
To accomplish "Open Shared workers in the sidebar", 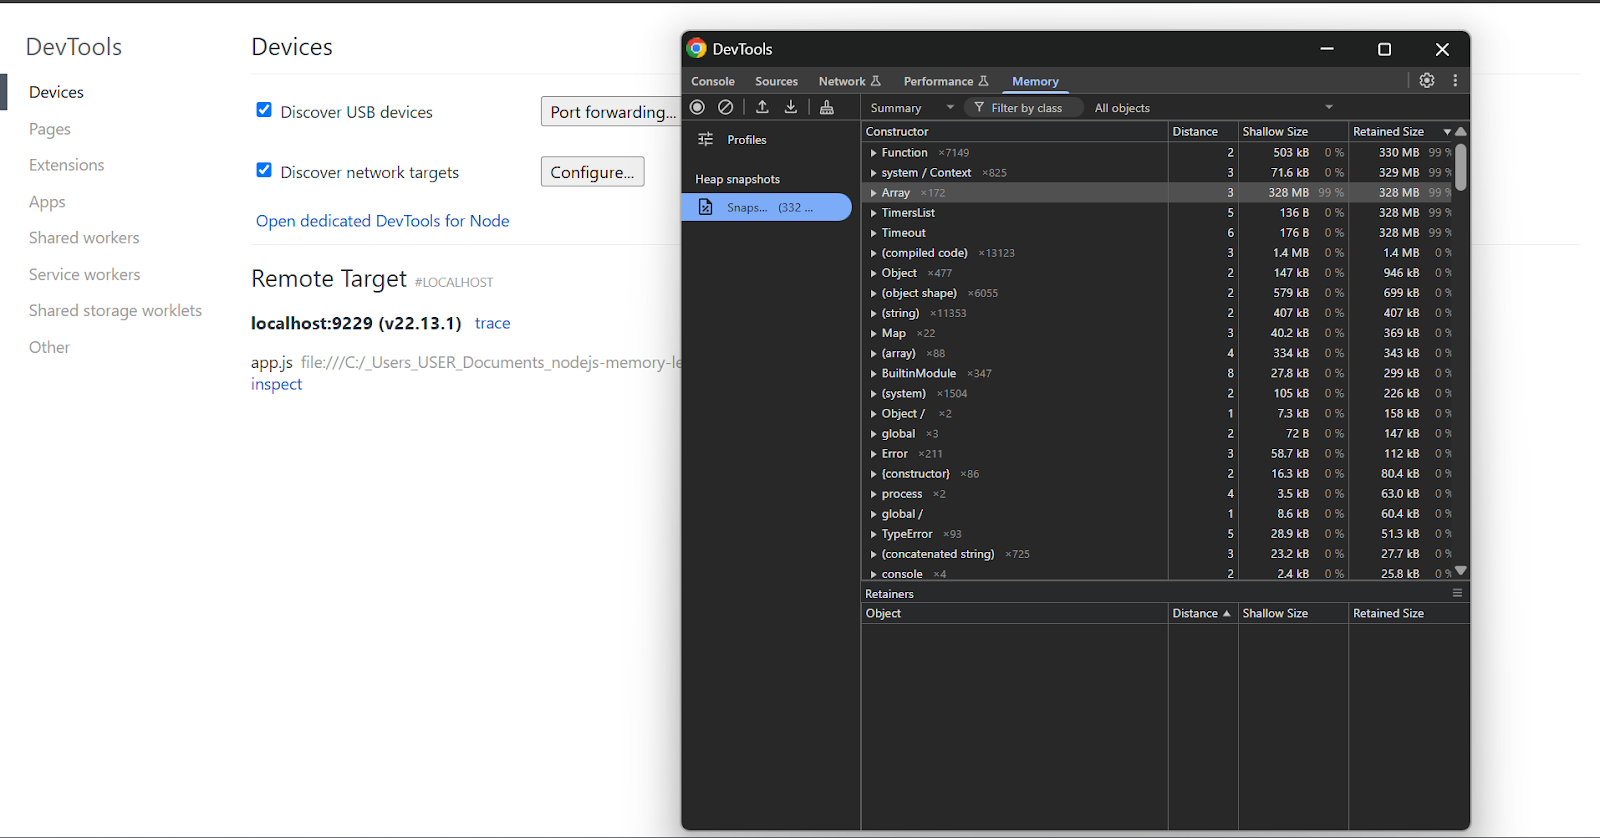I will coord(84,238).
